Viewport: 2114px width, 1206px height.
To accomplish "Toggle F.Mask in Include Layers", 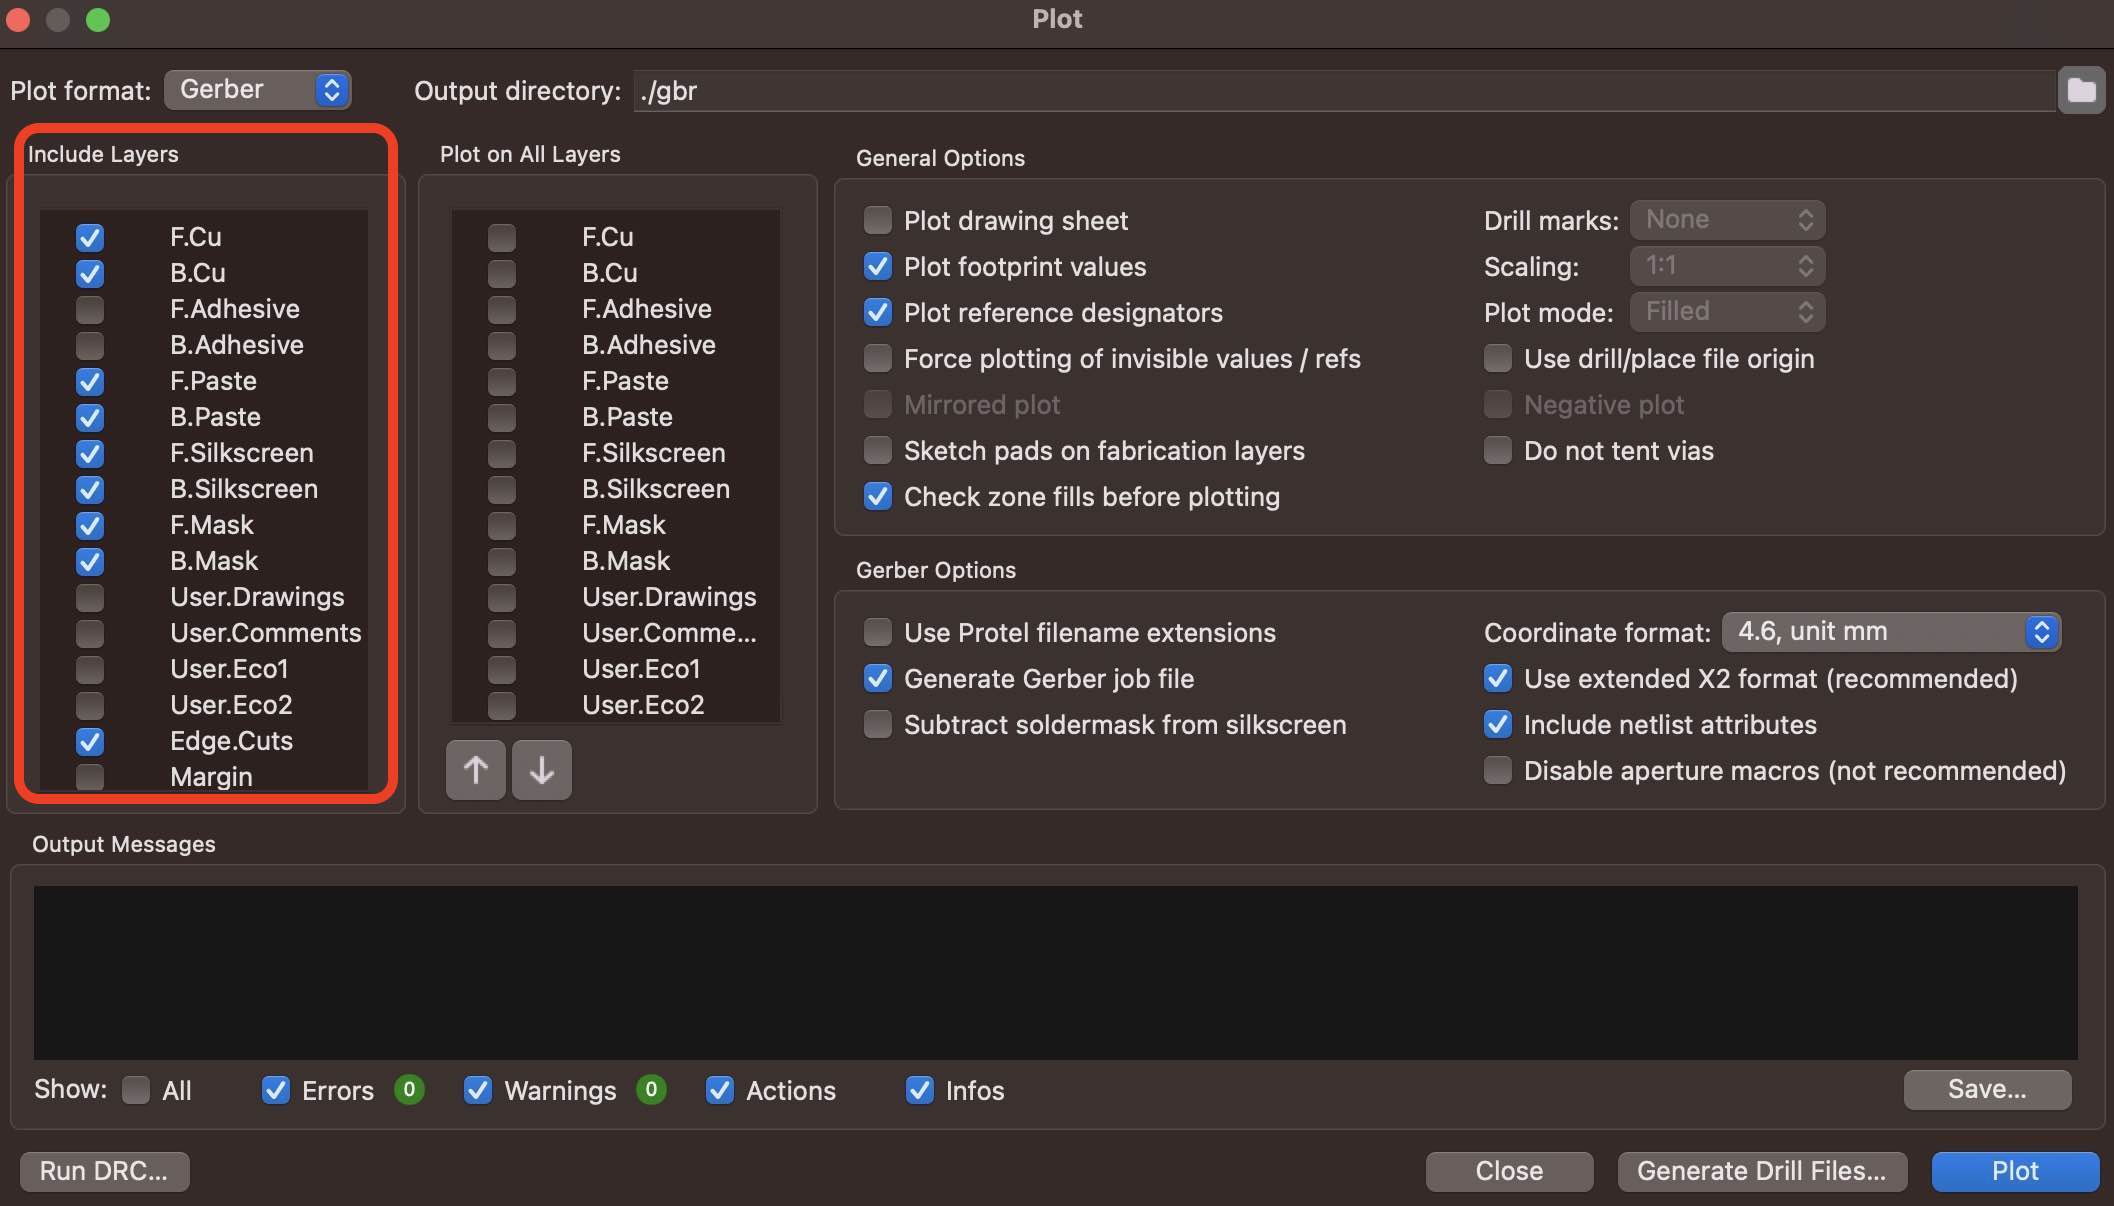I will click(90, 525).
